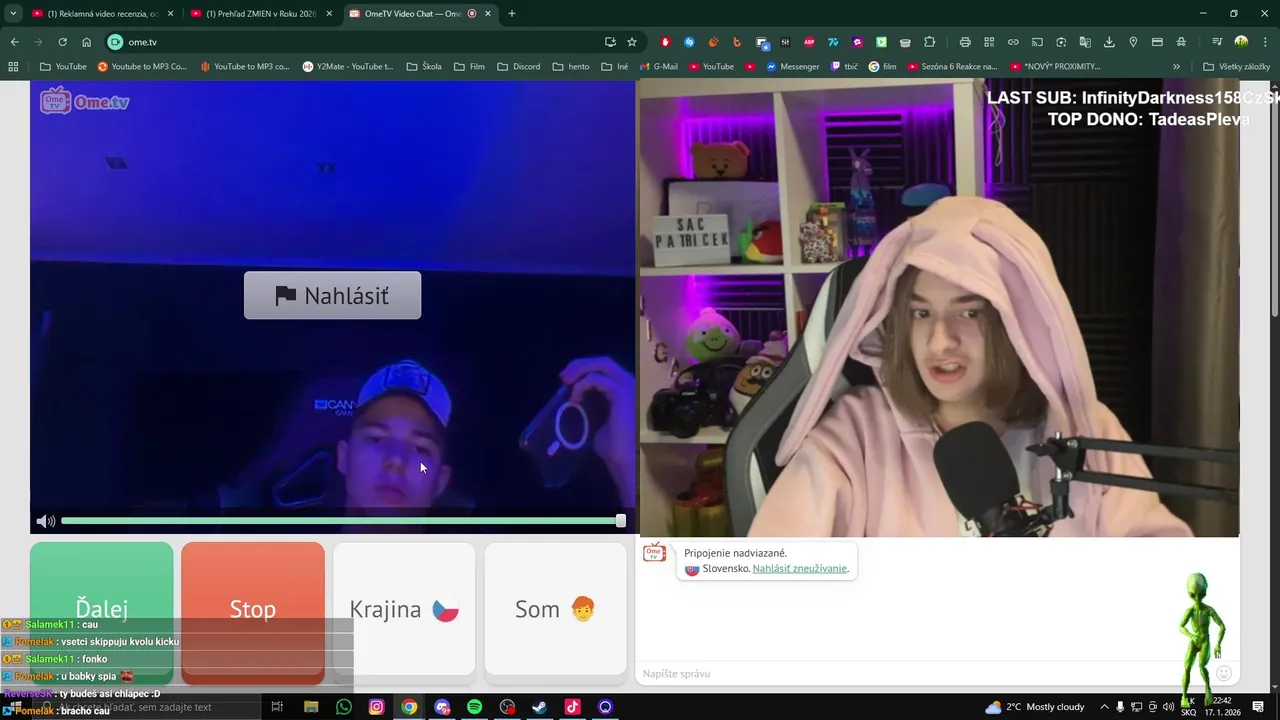Image resolution: width=1280 pixels, height=720 pixels.
Task: Open the apps grid in the bookmarks bar
Action: click(13, 67)
